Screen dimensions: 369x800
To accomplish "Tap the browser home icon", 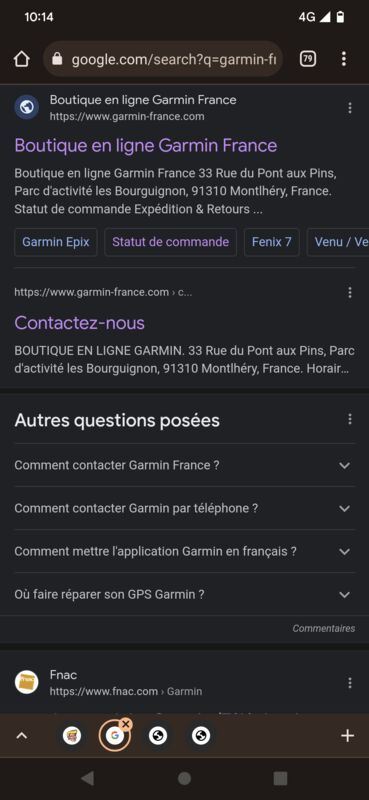I will point(21,59).
